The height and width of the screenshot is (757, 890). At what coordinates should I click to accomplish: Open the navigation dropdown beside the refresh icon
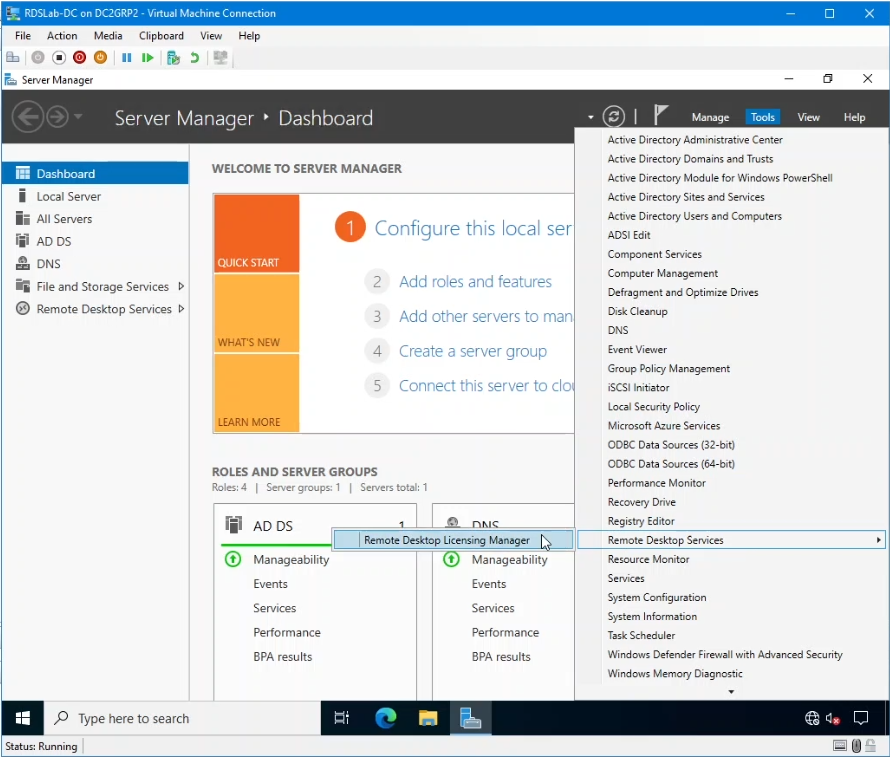(592, 117)
